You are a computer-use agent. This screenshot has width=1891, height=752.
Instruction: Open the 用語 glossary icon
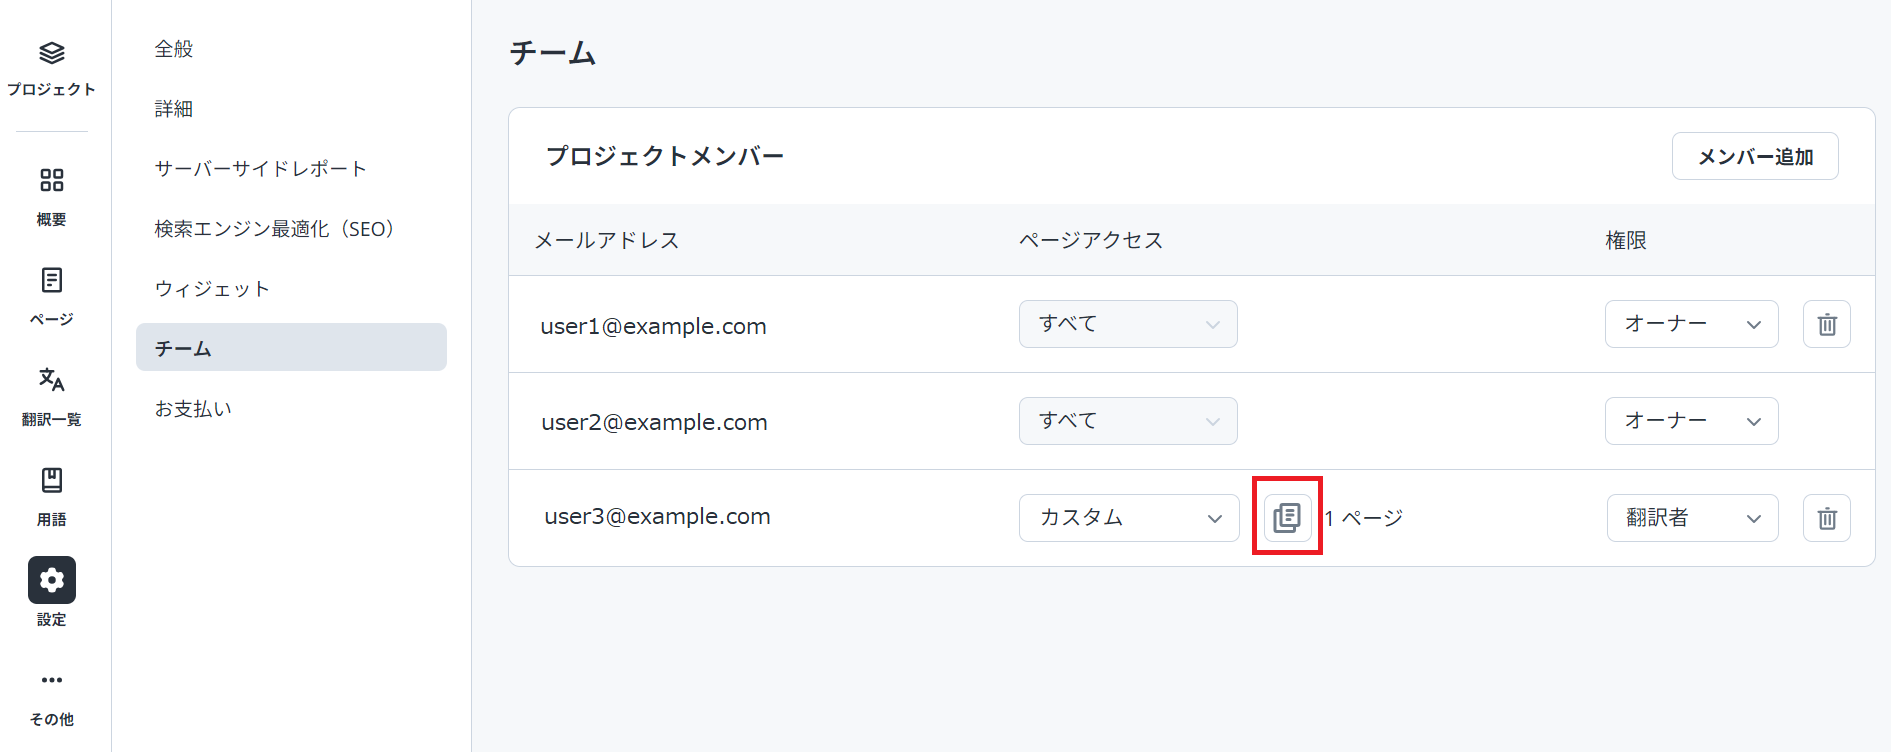(52, 480)
